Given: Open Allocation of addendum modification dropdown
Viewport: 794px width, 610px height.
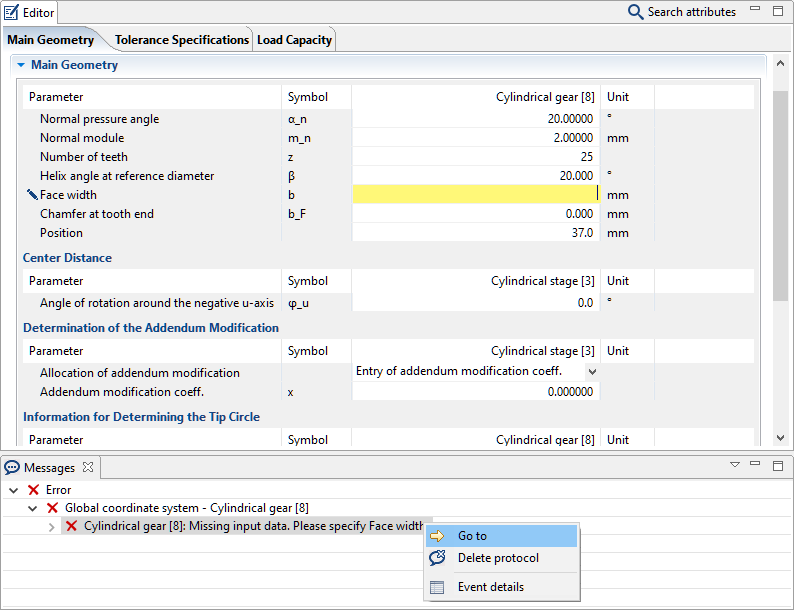Looking at the screenshot, I should tap(591, 372).
